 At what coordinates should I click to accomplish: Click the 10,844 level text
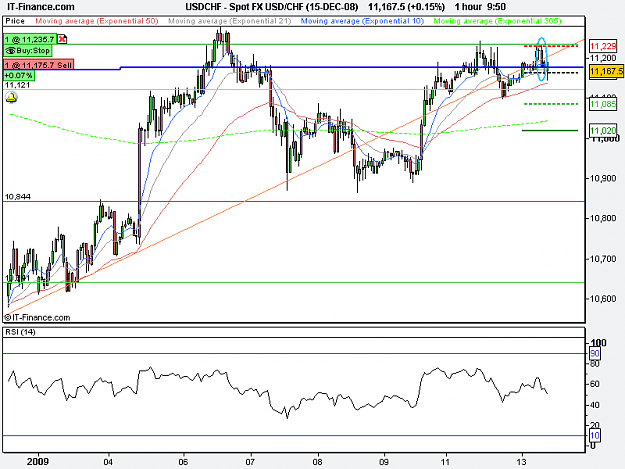coord(18,197)
